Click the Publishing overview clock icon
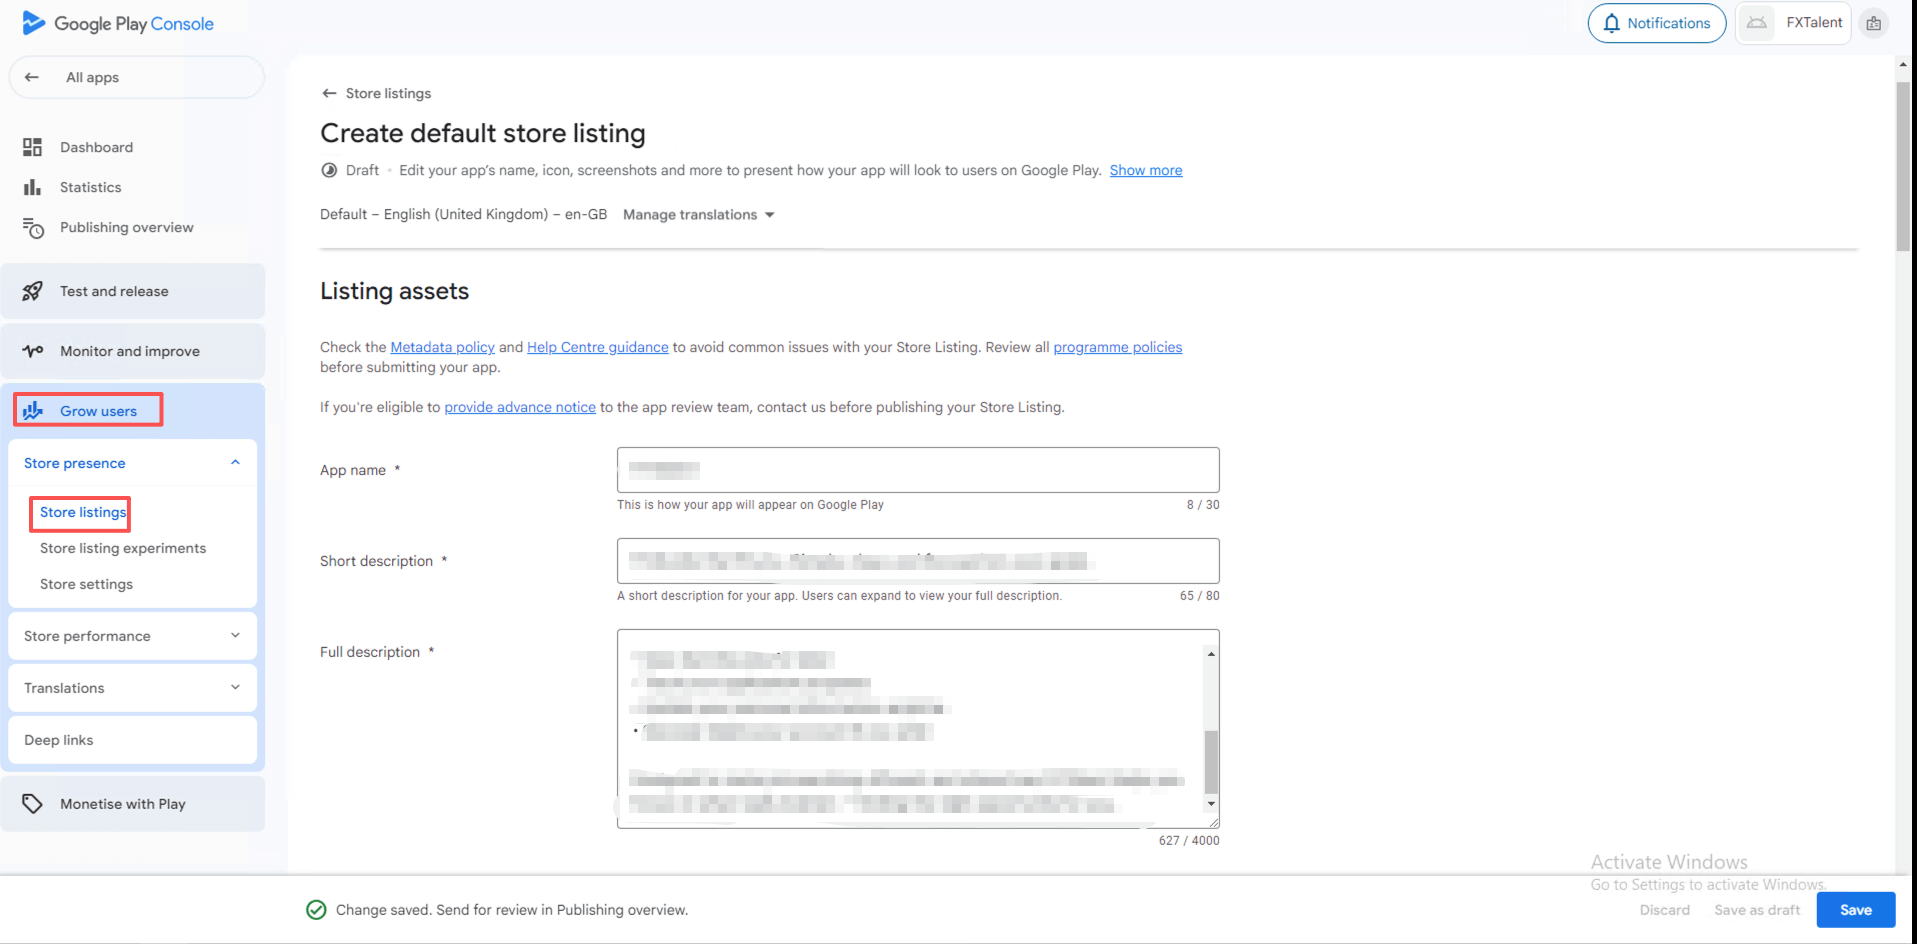The height and width of the screenshot is (944, 1917). coord(33,228)
